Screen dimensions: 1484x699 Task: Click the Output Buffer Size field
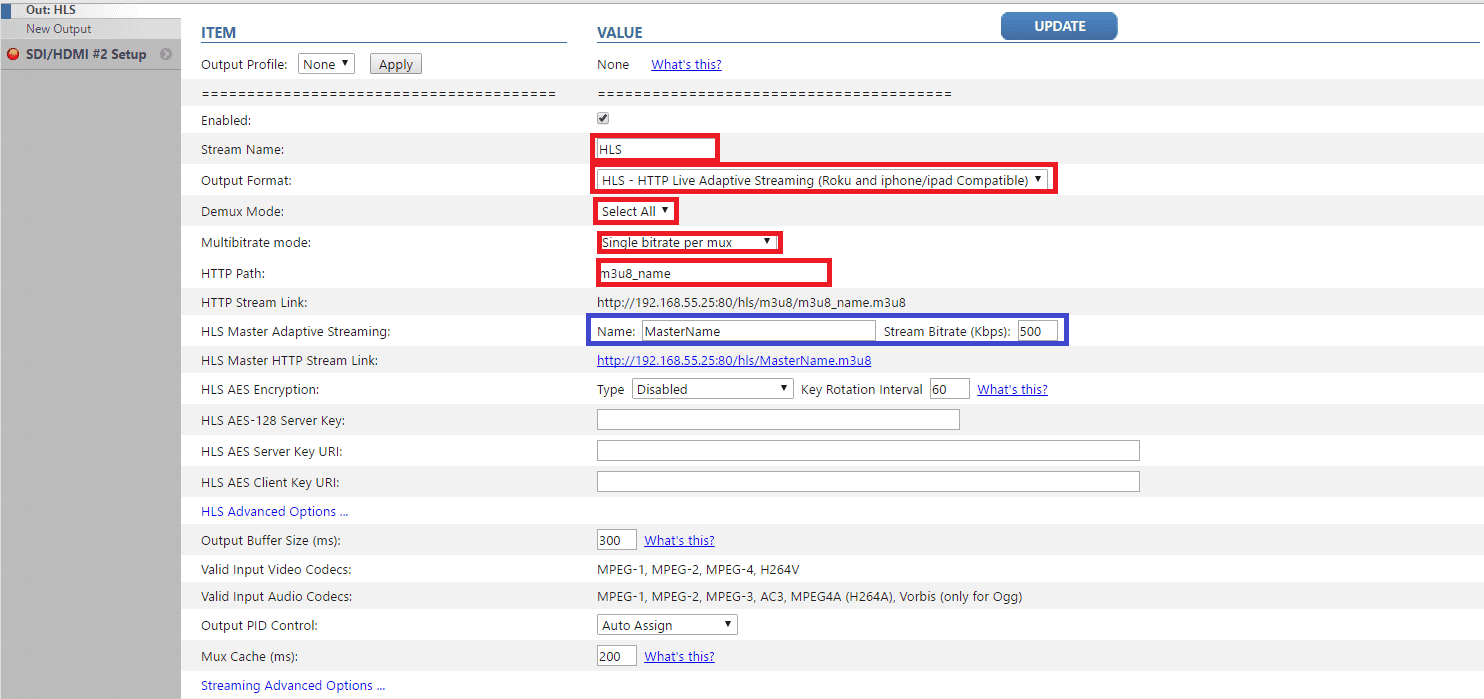617,540
